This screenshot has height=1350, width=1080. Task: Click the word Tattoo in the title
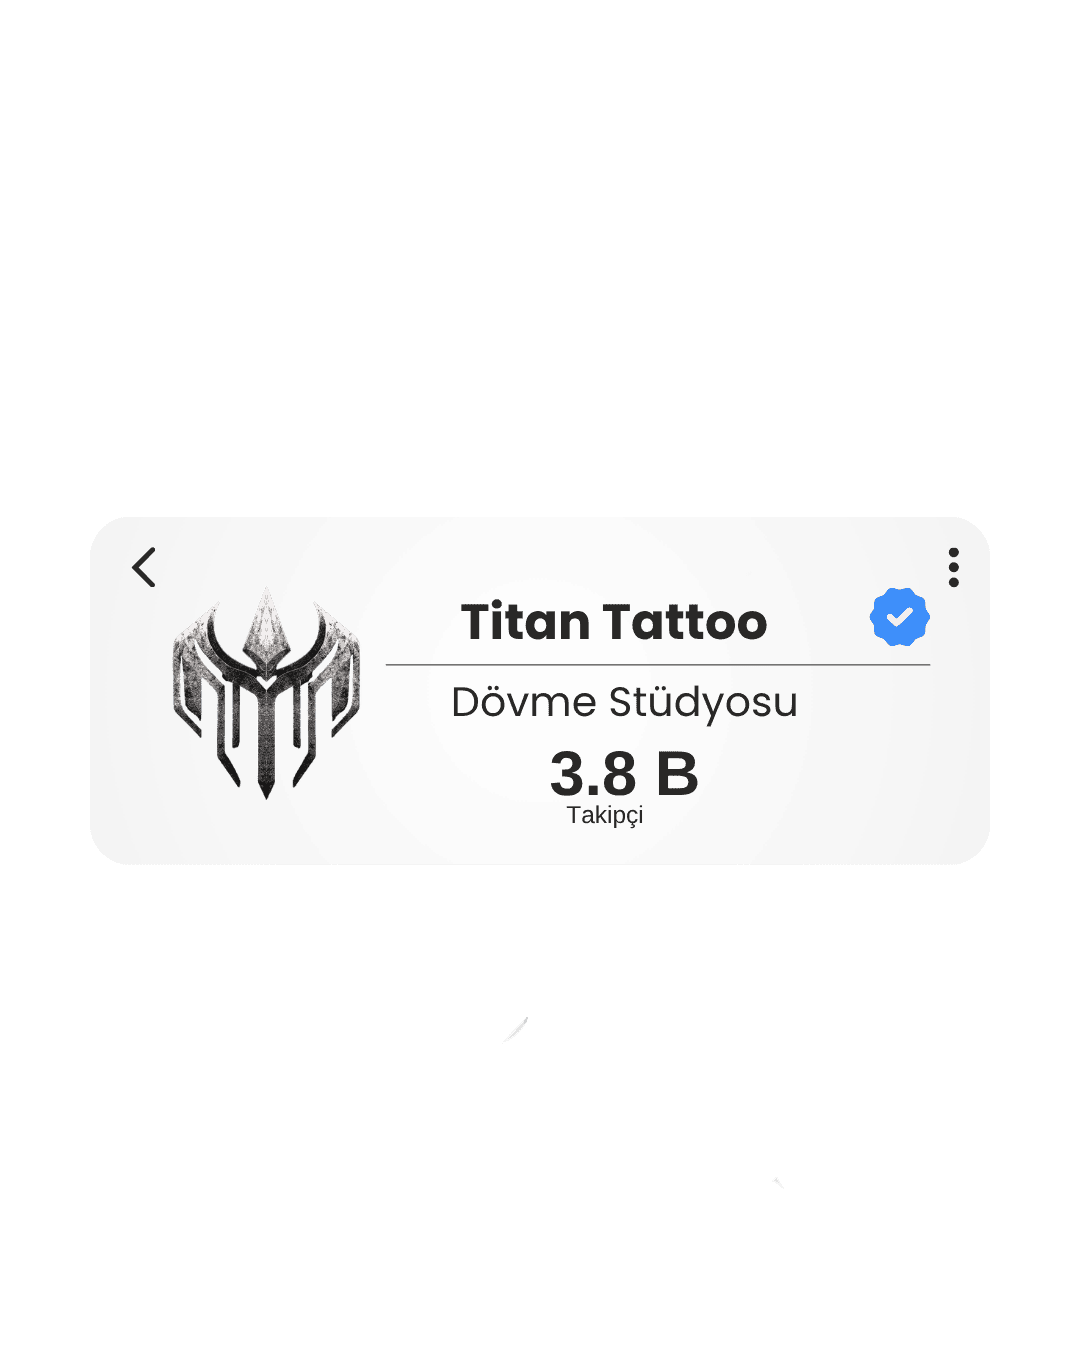(685, 622)
